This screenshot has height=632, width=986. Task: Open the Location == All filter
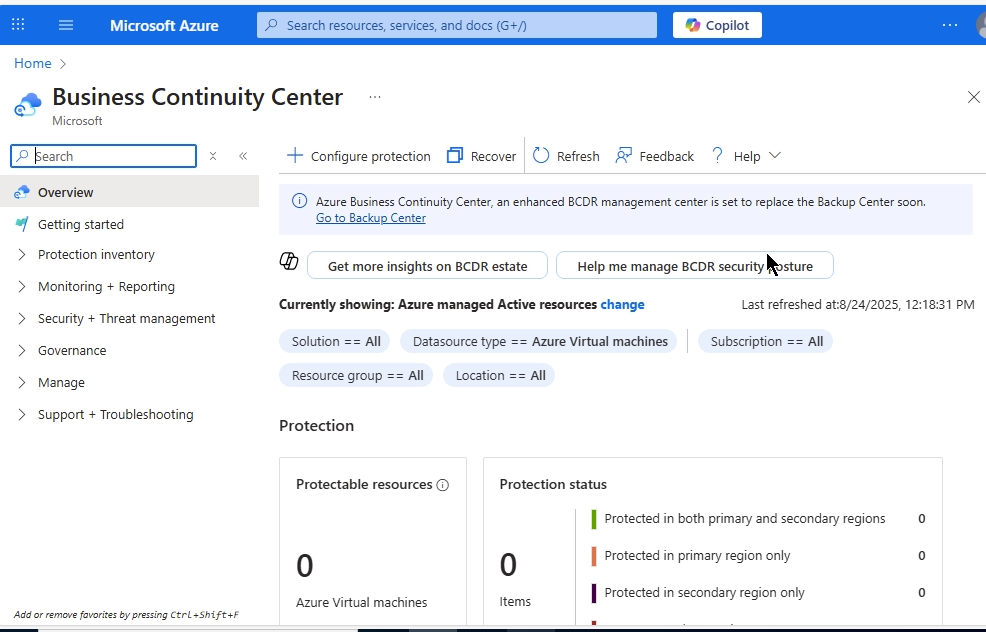pyautogui.click(x=499, y=375)
